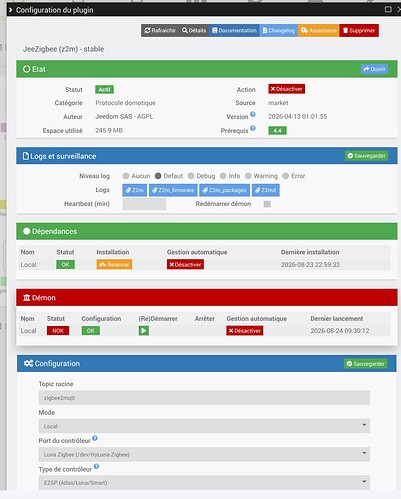Image resolution: width=401 pixels, height=499 pixels.
Task: Open the z2m log
Action: 135,190
